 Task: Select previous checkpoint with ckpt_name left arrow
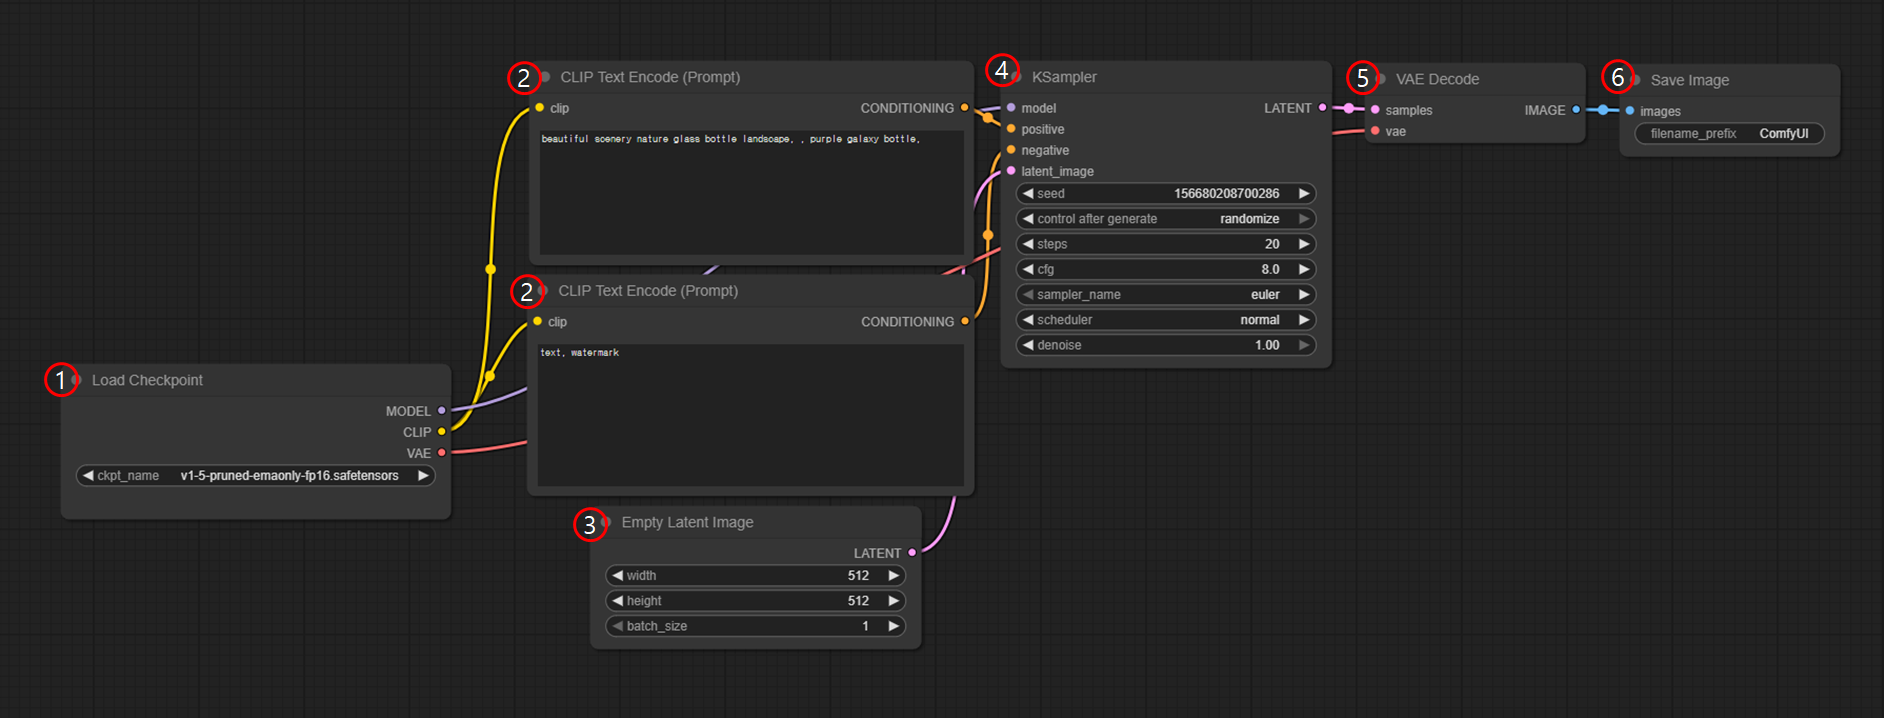(x=88, y=476)
